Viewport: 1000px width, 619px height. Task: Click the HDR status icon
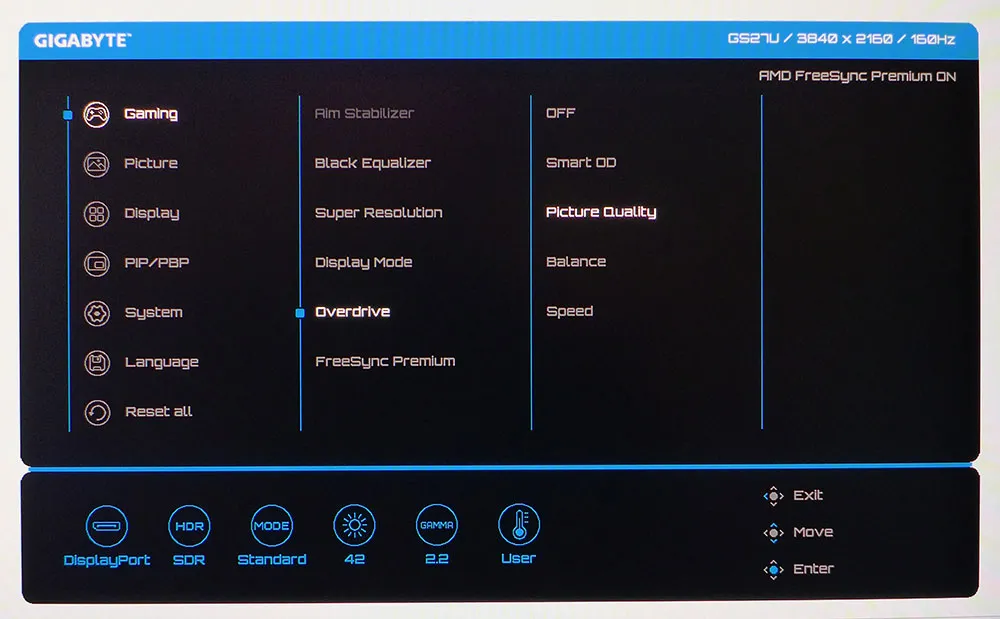click(x=189, y=526)
